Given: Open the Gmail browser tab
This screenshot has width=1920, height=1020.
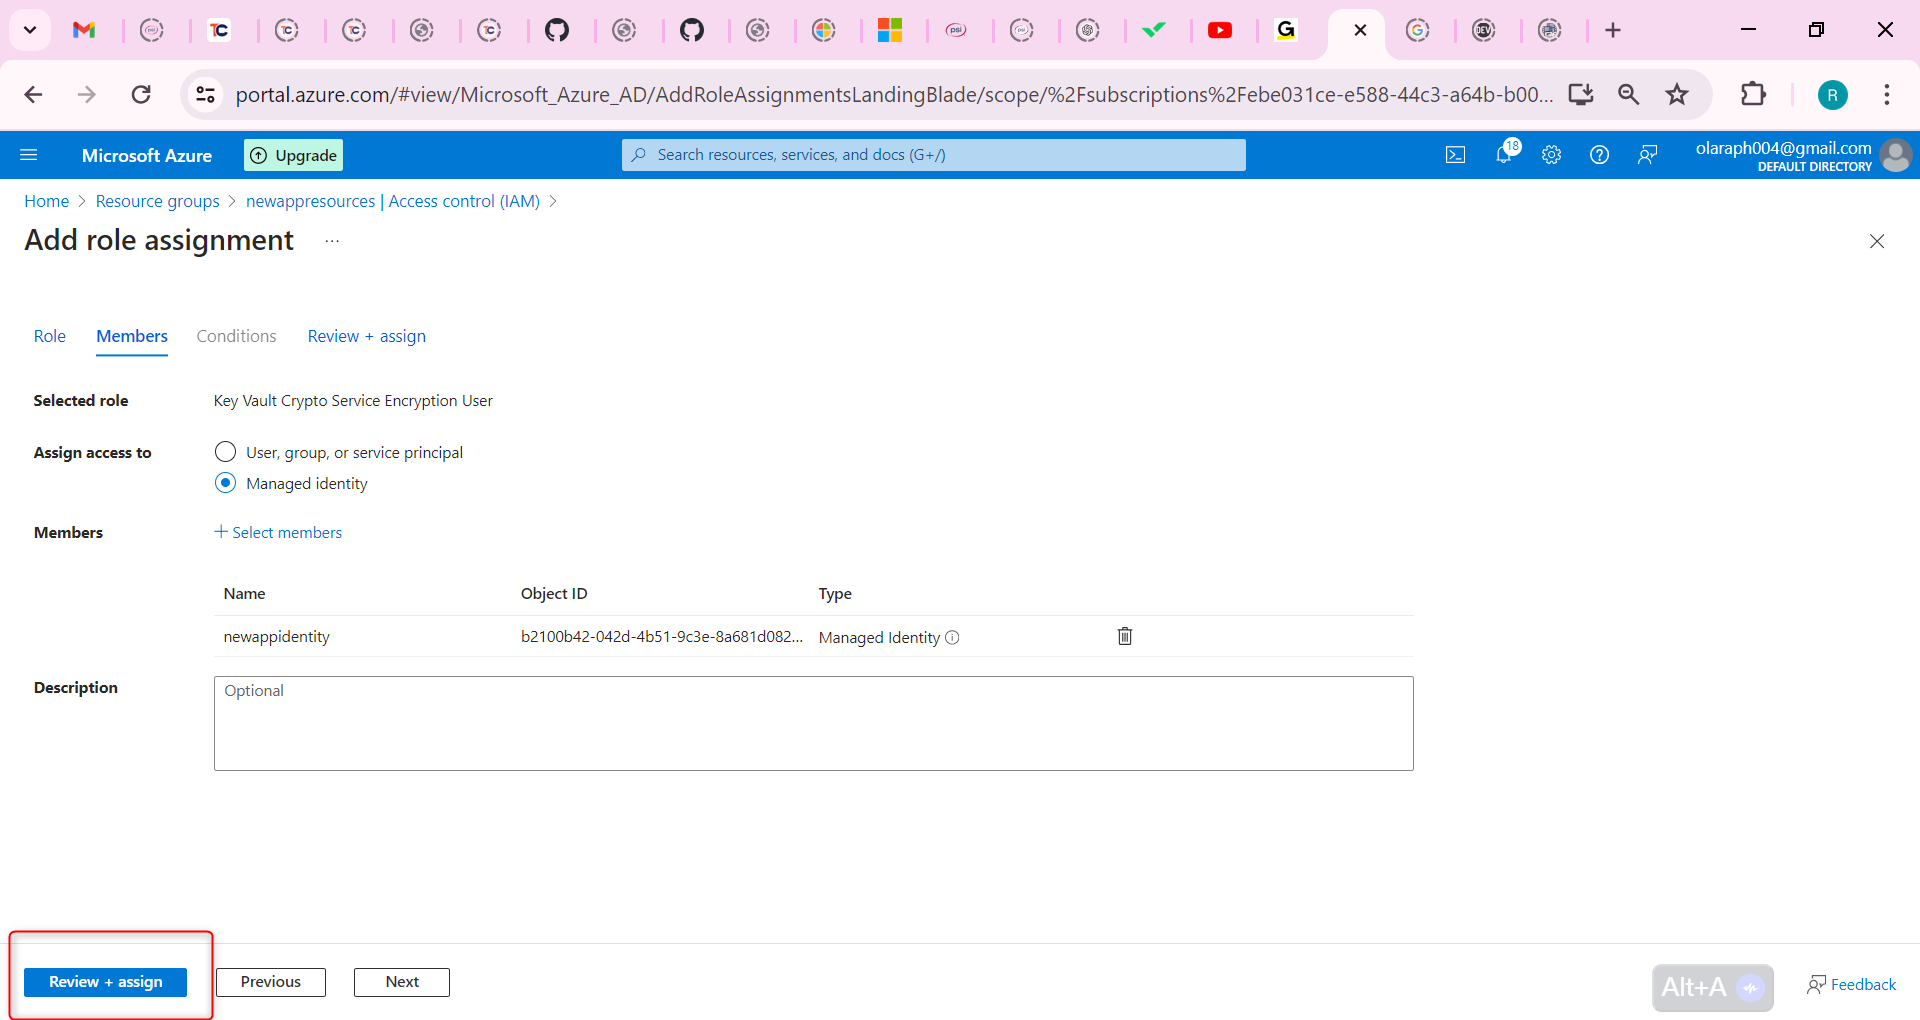Looking at the screenshot, I should click(85, 30).
